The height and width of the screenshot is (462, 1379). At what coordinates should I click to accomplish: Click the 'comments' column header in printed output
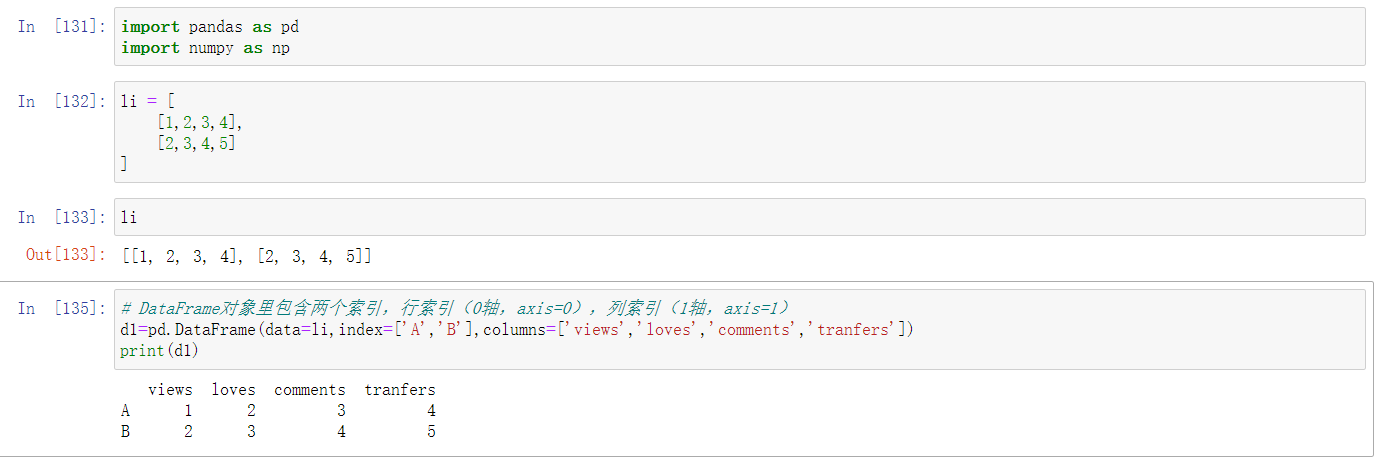click(309, 390)
